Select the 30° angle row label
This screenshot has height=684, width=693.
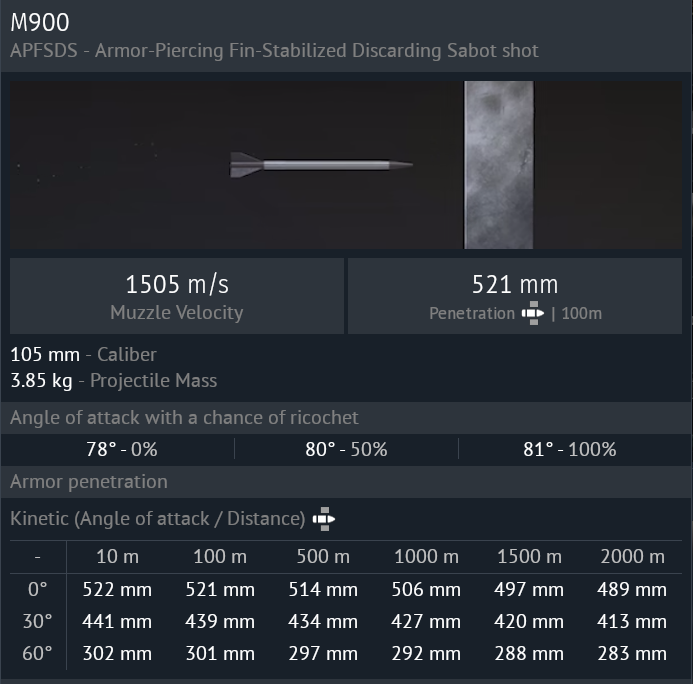coord(36,621)
